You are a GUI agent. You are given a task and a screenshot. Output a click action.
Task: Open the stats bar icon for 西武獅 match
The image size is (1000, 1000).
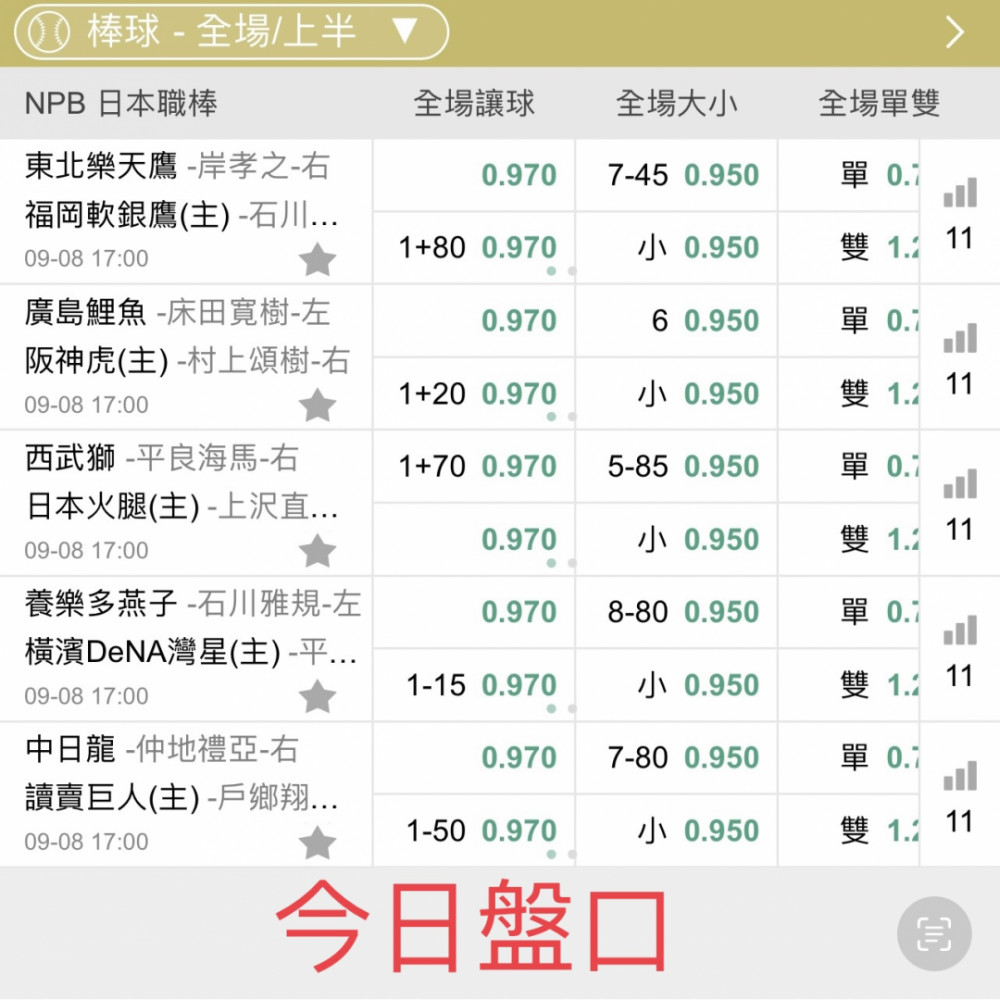tap(960, 483)
